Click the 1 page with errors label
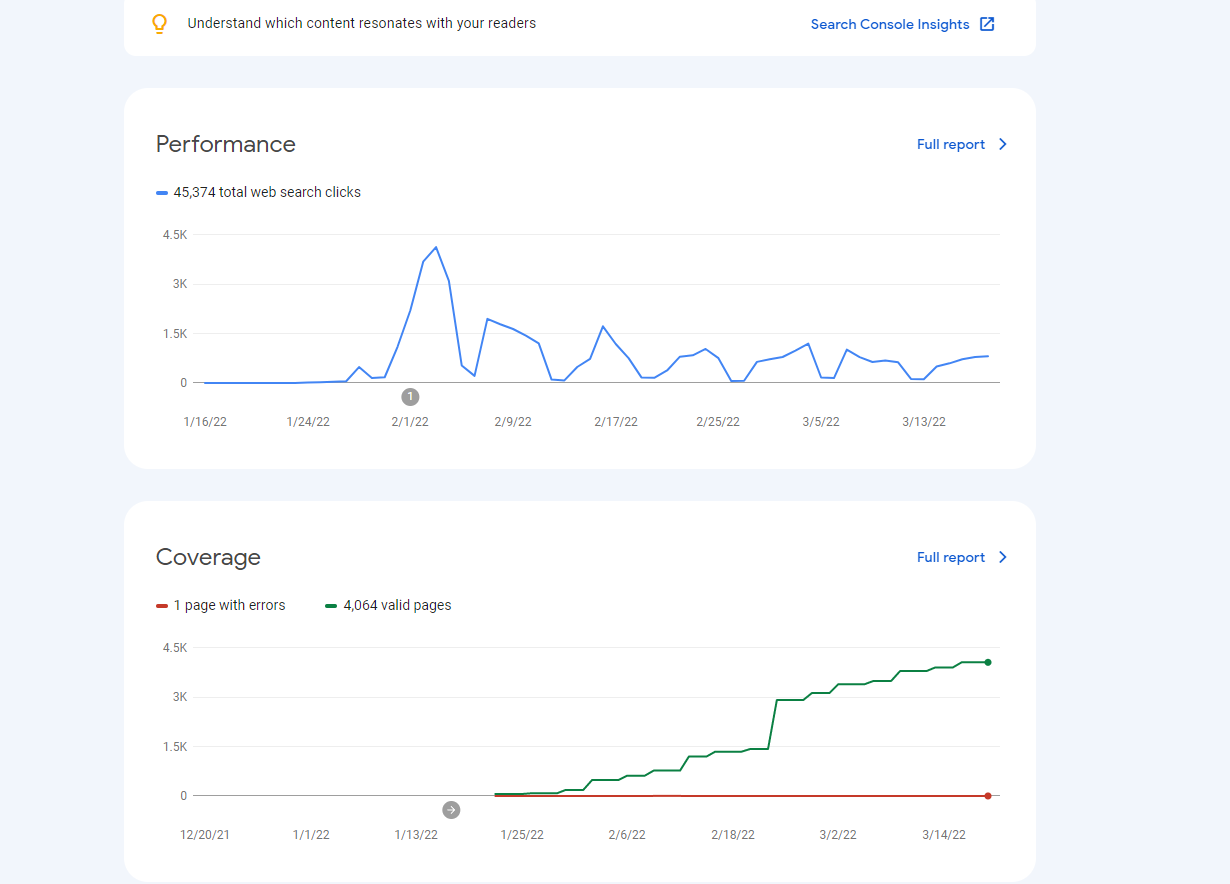Screen dimensions: 1230x884 point(229,605)
